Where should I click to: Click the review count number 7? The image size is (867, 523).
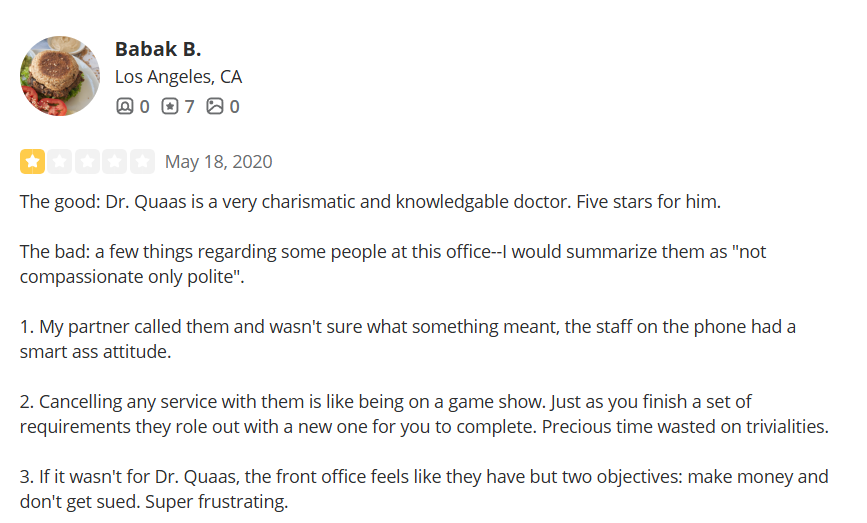[189, 107]
